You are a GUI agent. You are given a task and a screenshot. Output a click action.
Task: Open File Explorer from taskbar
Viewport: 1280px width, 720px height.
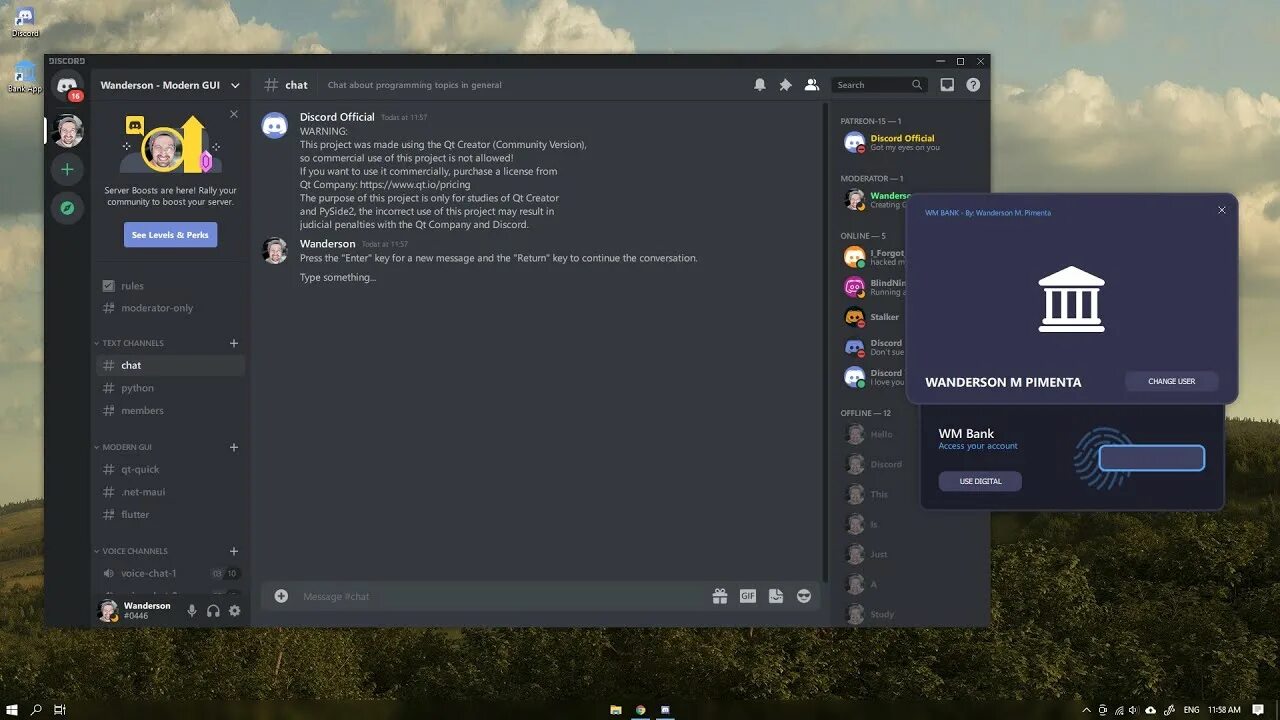point(616,709)
